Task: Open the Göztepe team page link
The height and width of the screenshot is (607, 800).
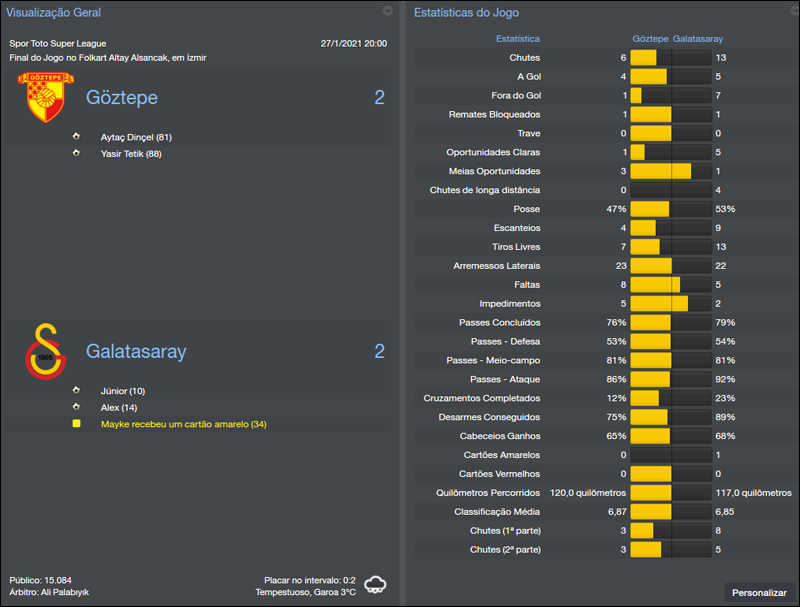Action: tap(121, 98)
